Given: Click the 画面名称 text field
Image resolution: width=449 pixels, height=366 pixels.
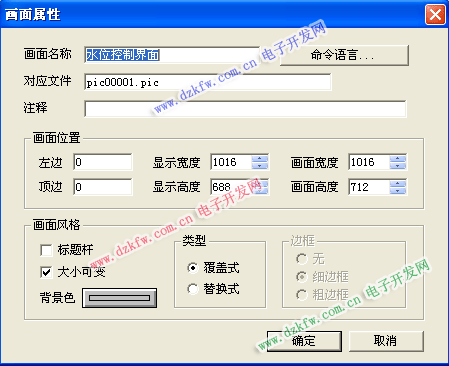Looking at the screenshot, I should click(172, 55).
